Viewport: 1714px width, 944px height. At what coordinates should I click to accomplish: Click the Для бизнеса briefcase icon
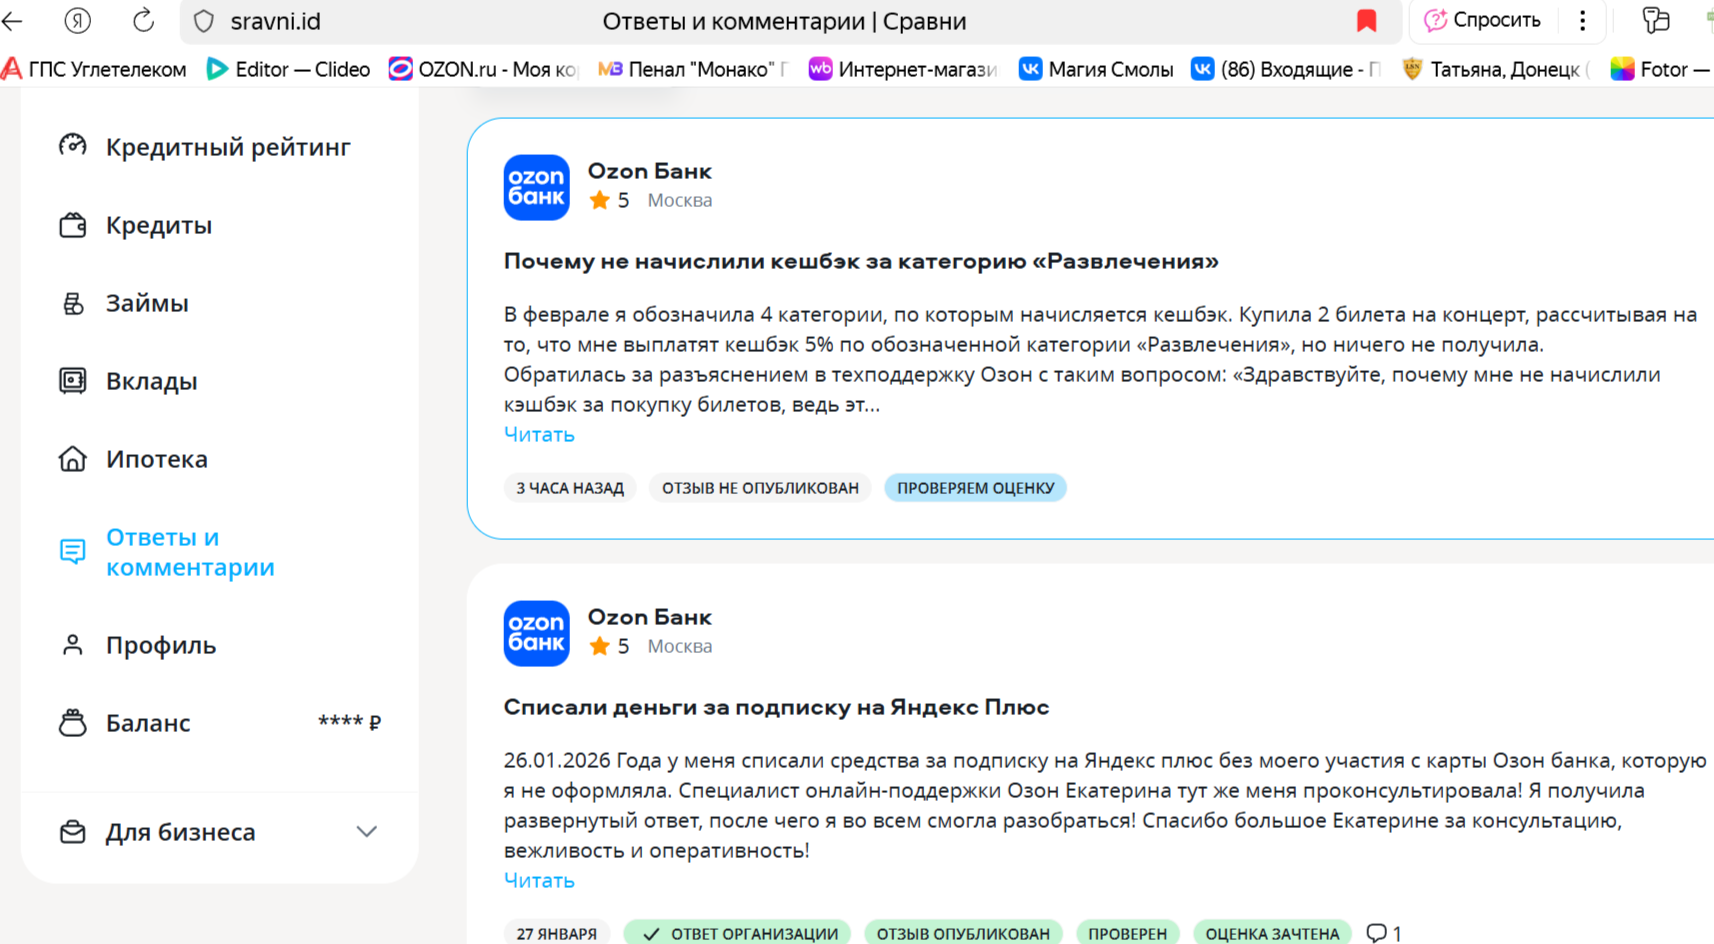pyautogui.click(x=72, y=832)
